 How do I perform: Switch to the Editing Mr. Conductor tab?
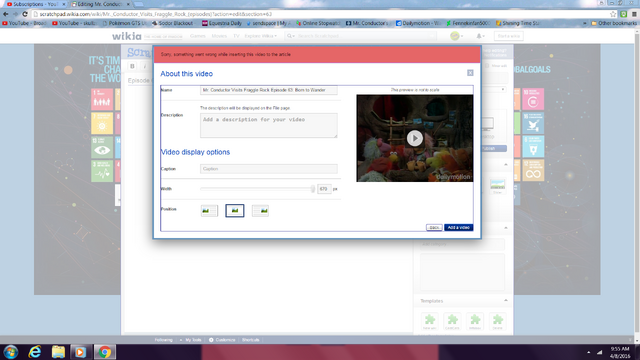point(100,4)
